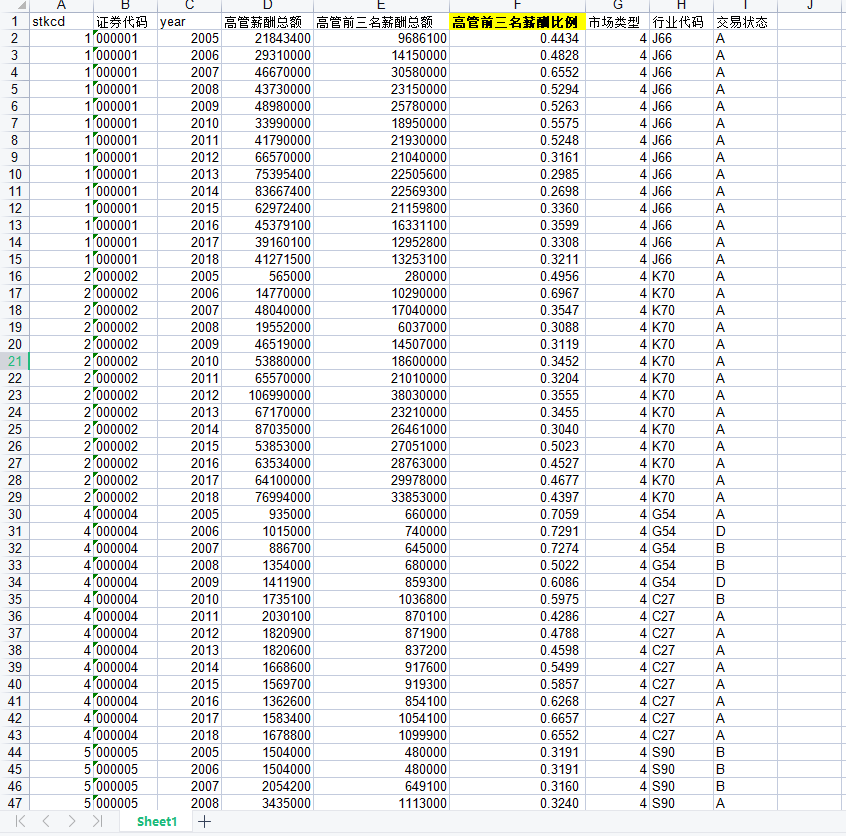The height and width of the screenshot is (836, 846).
Task: Select cell with value 106990000
Action: pos(268,395)
